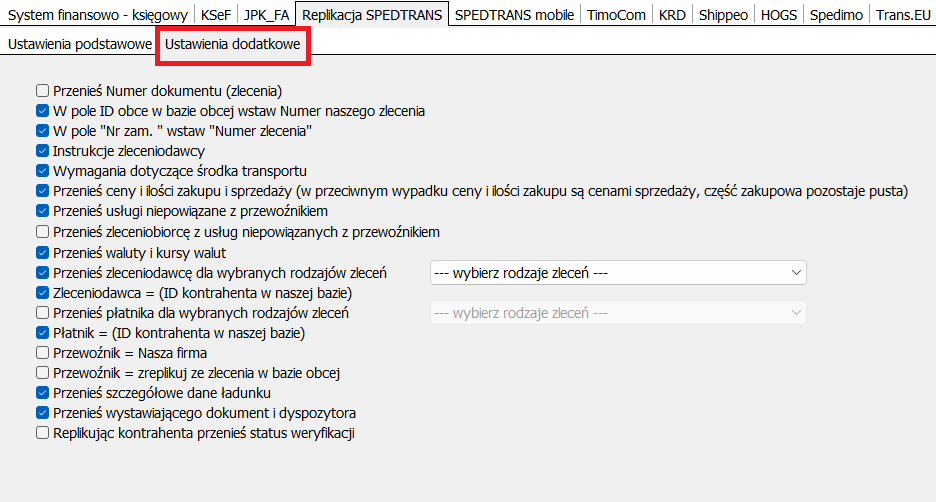Enable 'Przewoźnik = Nasza firma' checkbox
The image size is (936, 502).
43,353
